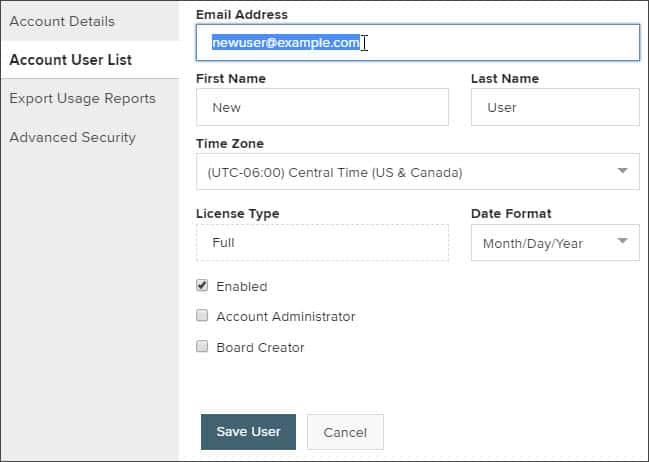Uncheck the Enabled checkbox

(202, 286)
